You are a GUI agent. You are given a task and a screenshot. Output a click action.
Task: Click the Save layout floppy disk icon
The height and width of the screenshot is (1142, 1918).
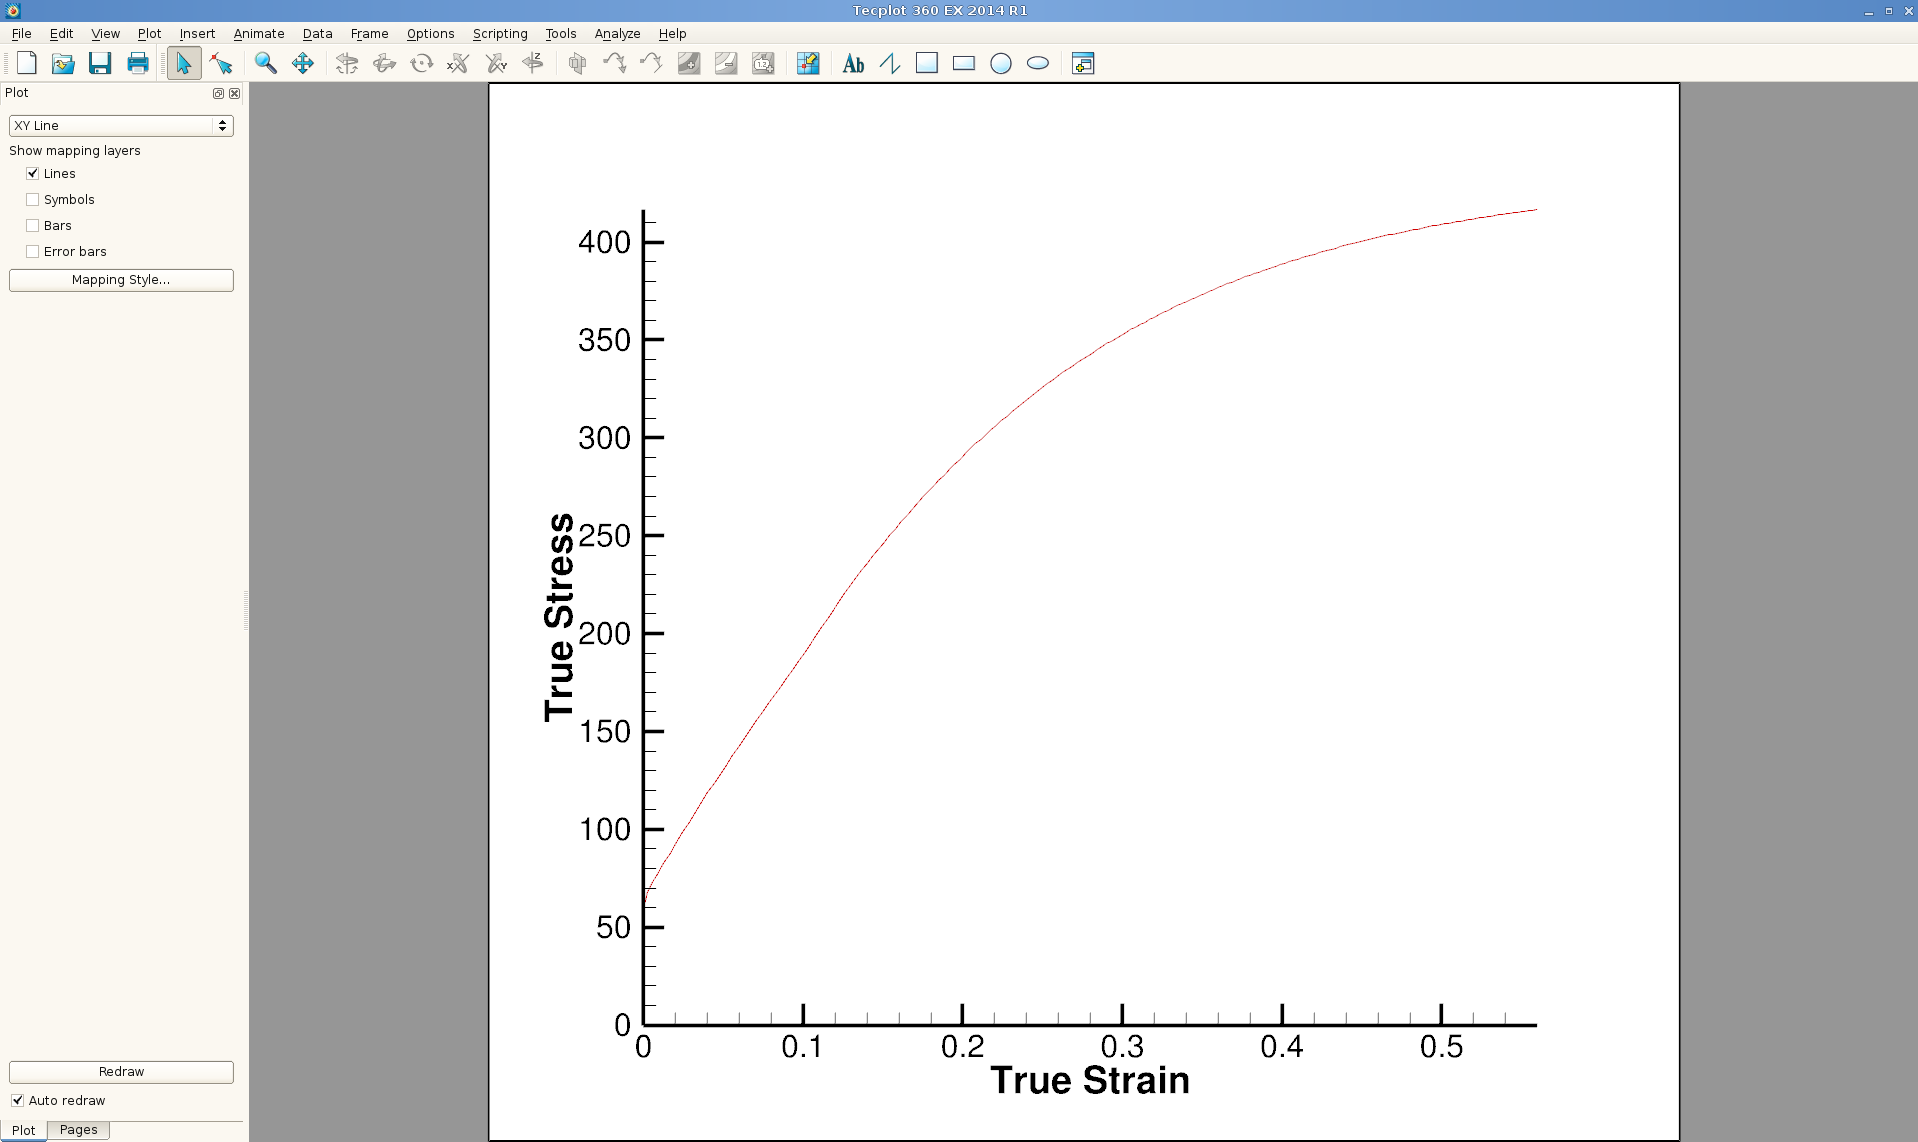click(100, 63)
